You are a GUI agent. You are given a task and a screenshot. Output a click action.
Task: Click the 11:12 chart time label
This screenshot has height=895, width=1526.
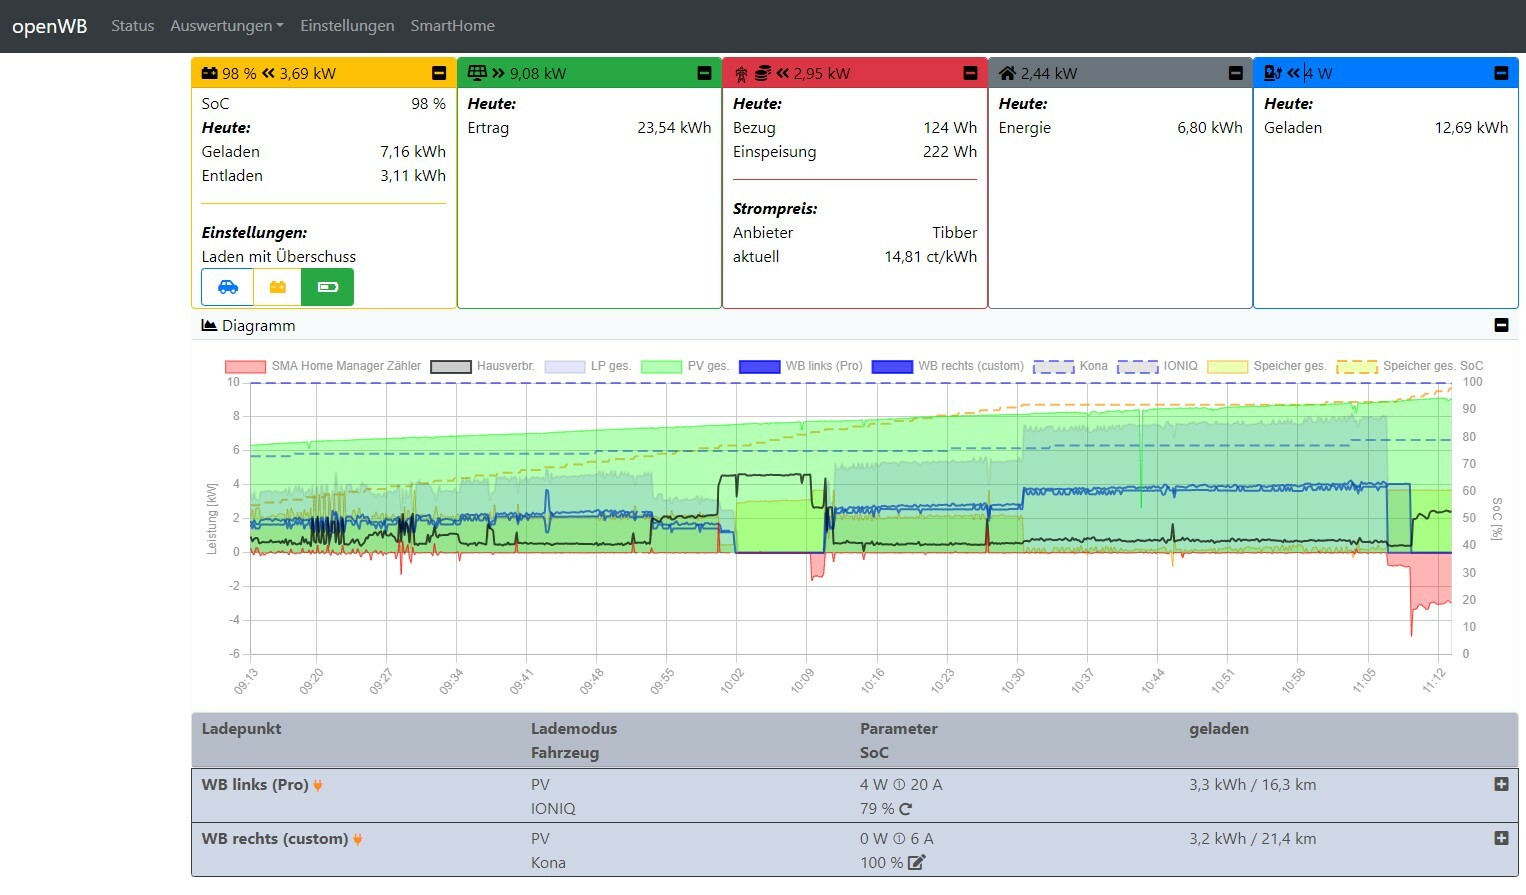[x=1434, y=681]
